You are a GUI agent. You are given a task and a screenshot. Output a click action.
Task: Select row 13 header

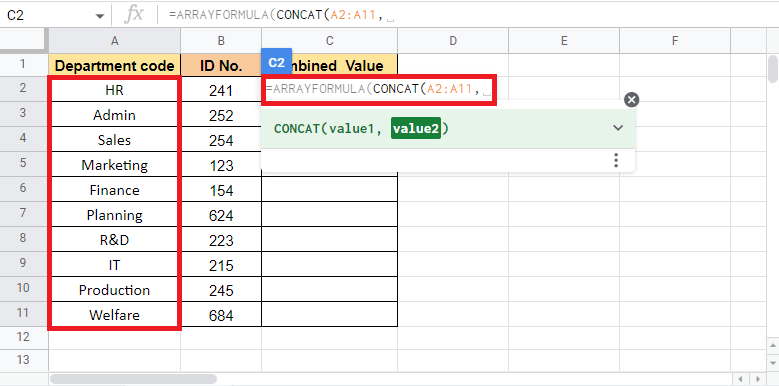pyautogui.click(x=23, y=360)
